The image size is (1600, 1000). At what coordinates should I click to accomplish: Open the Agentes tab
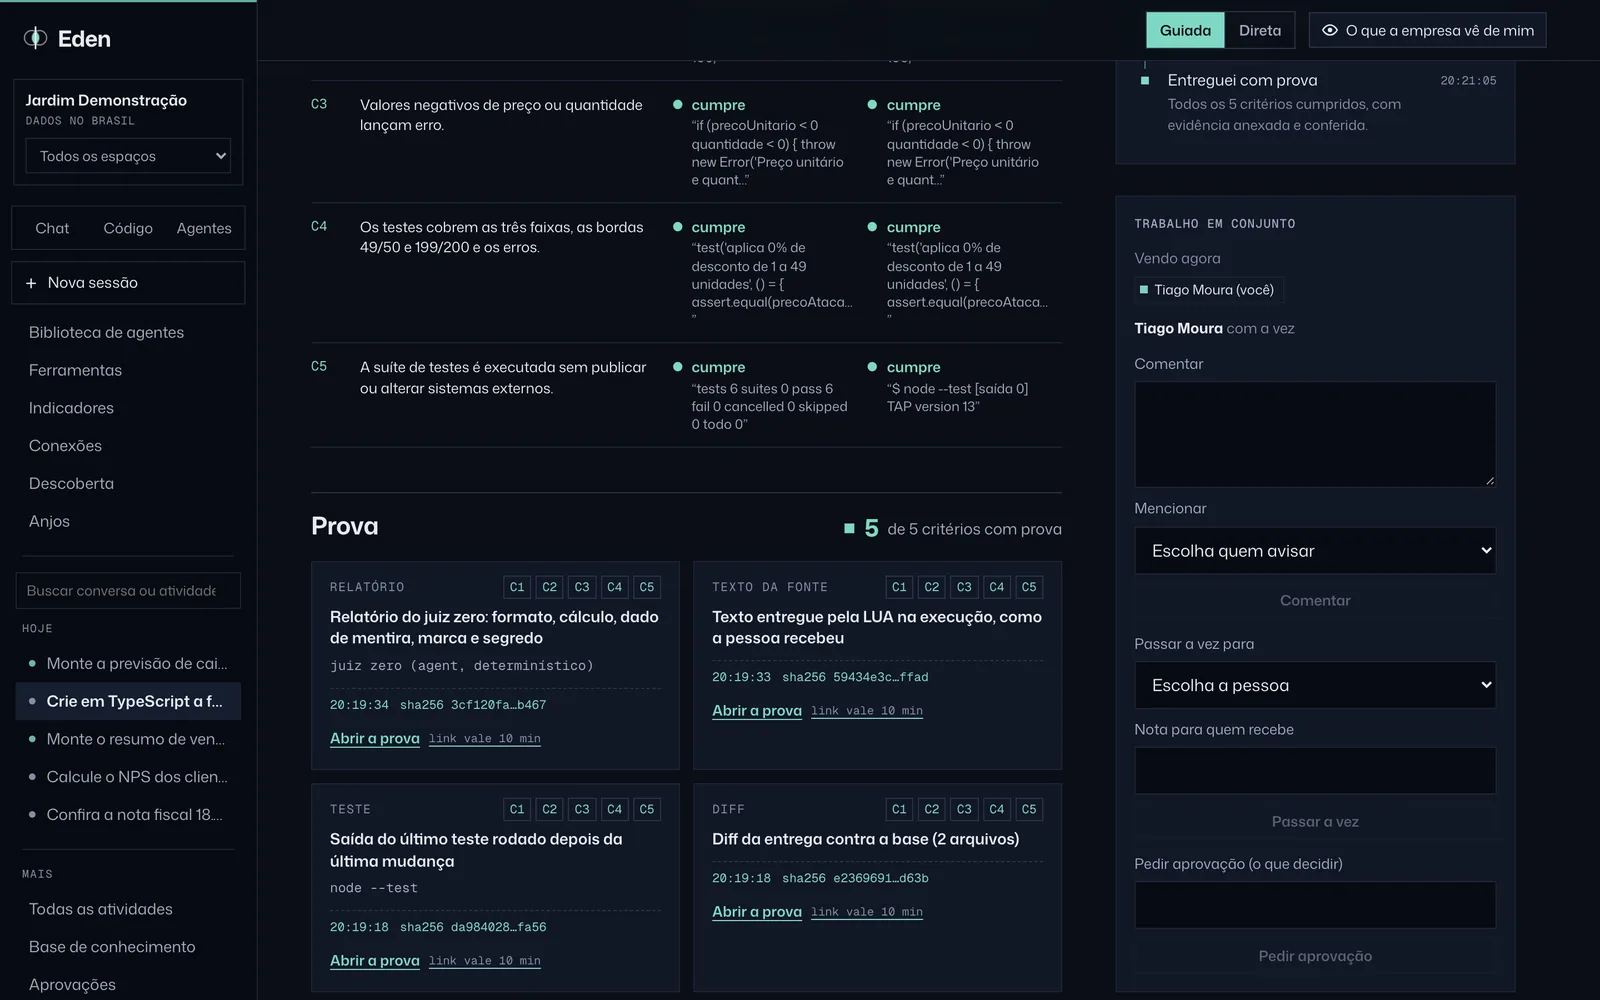point(204,228)
